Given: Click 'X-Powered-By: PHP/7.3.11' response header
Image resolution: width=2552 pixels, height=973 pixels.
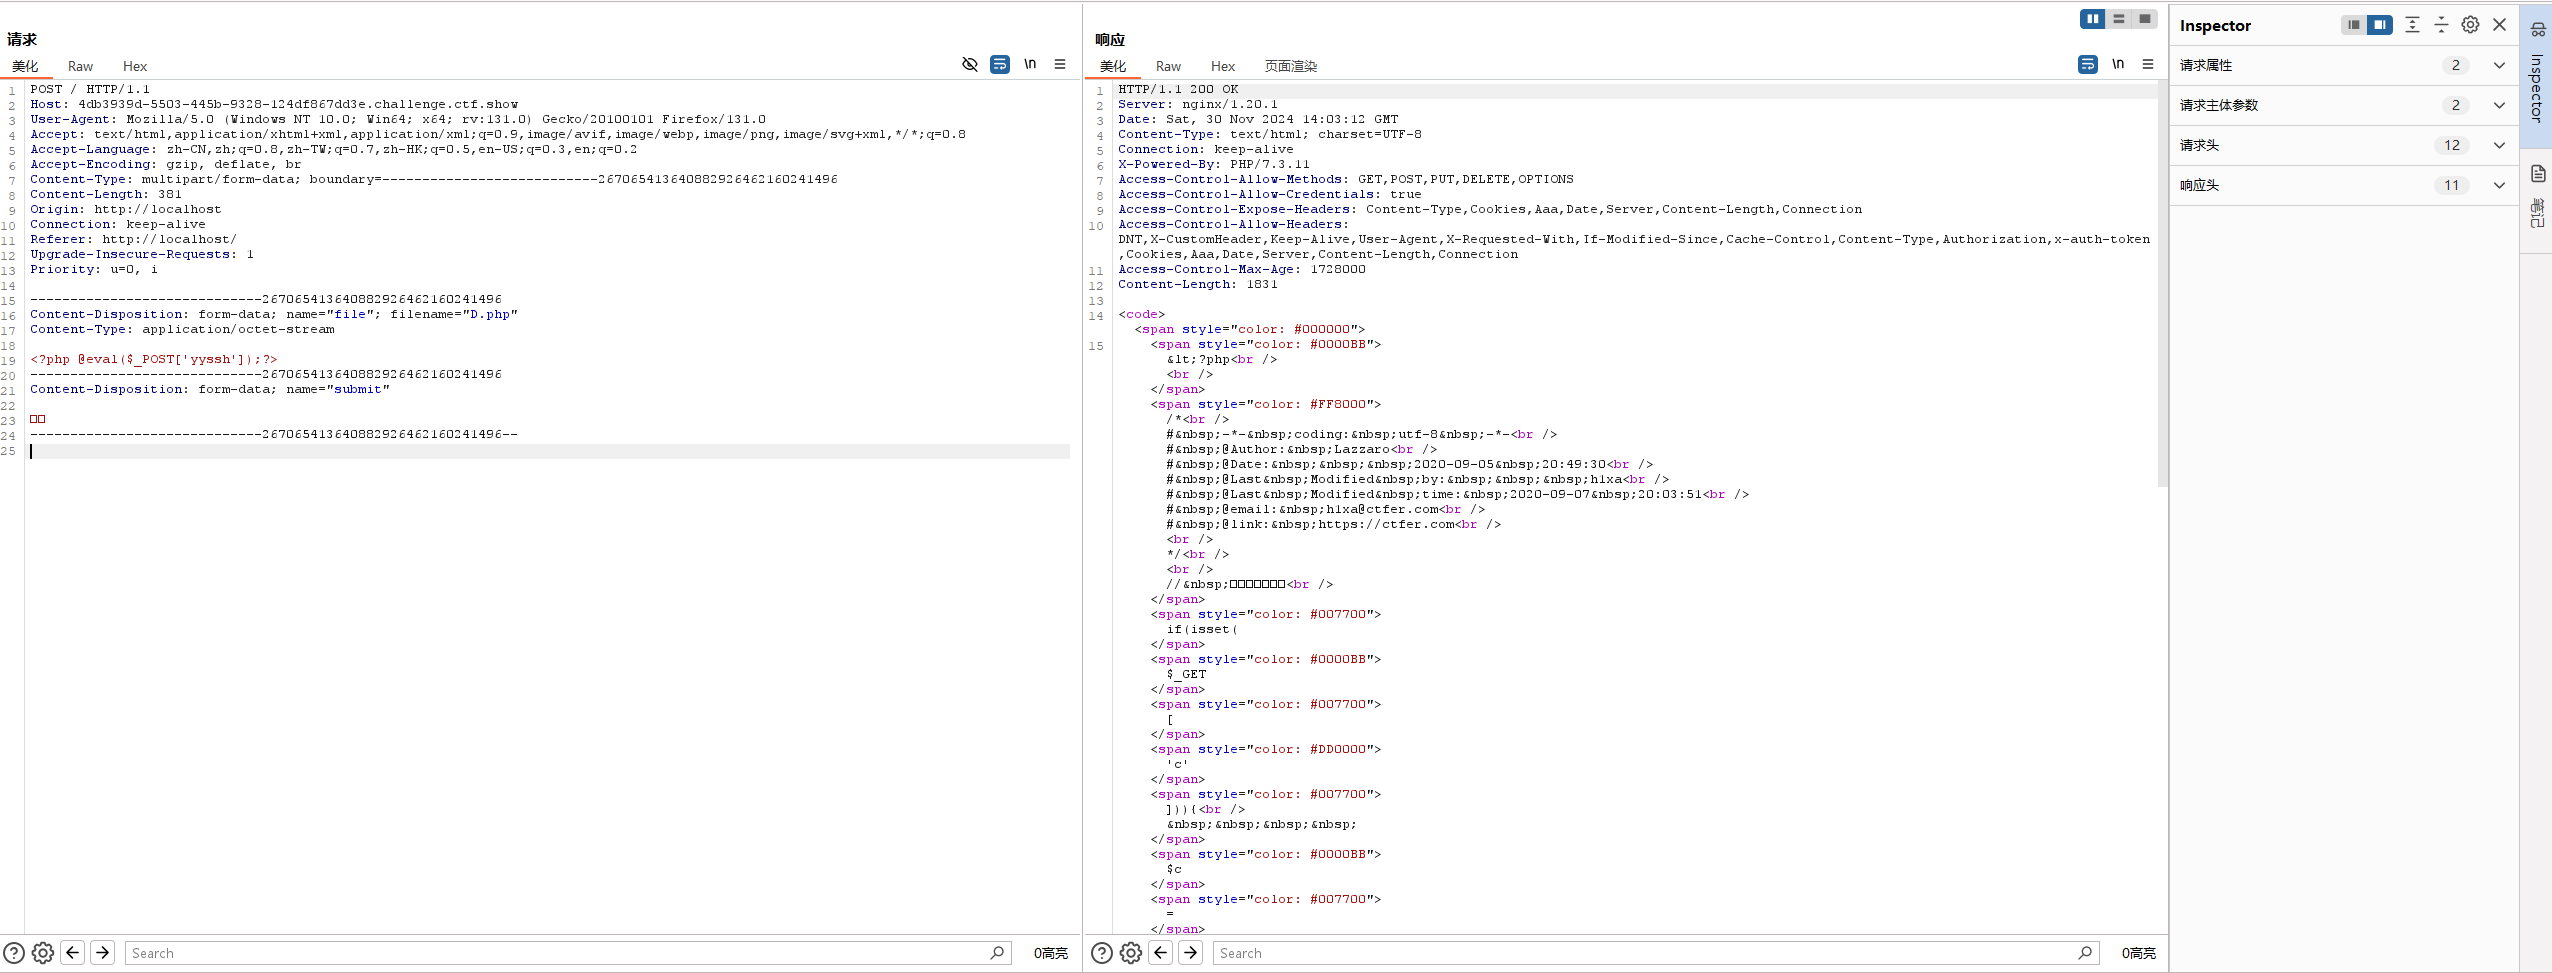Looking at the screenshot, I should (1214, 164).
